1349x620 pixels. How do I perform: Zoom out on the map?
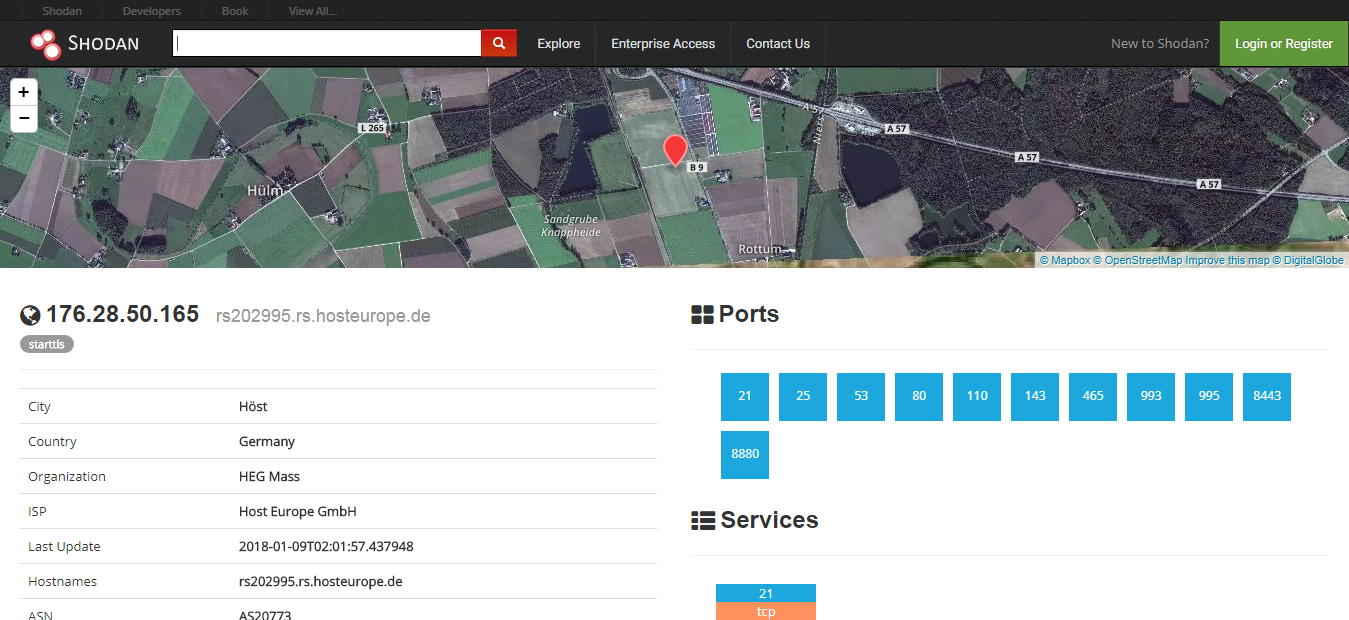coord(23,118)
